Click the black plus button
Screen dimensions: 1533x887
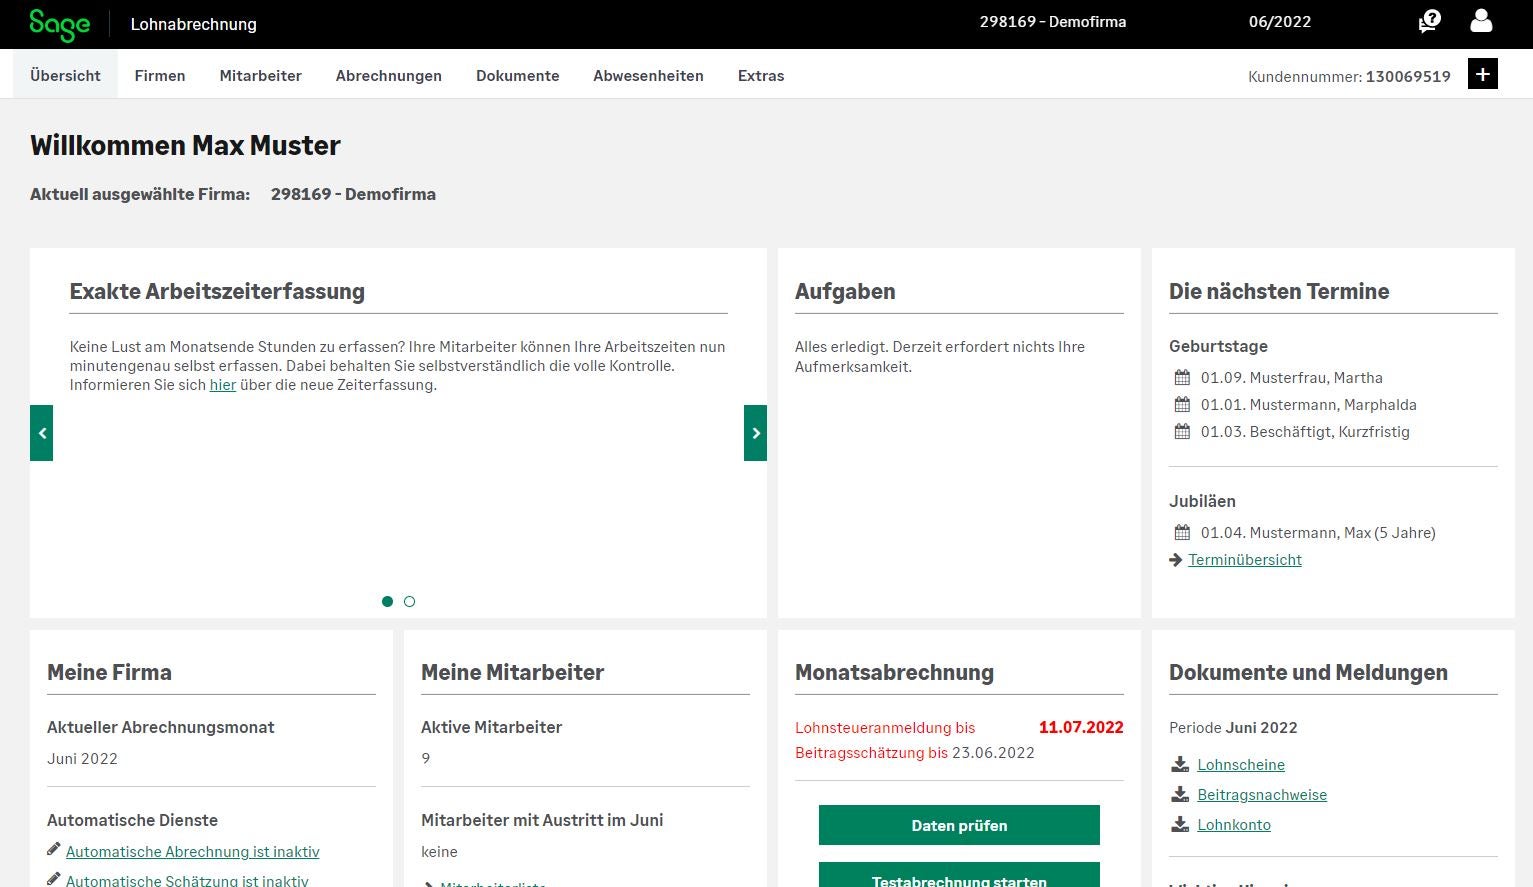pos(1483,74)
